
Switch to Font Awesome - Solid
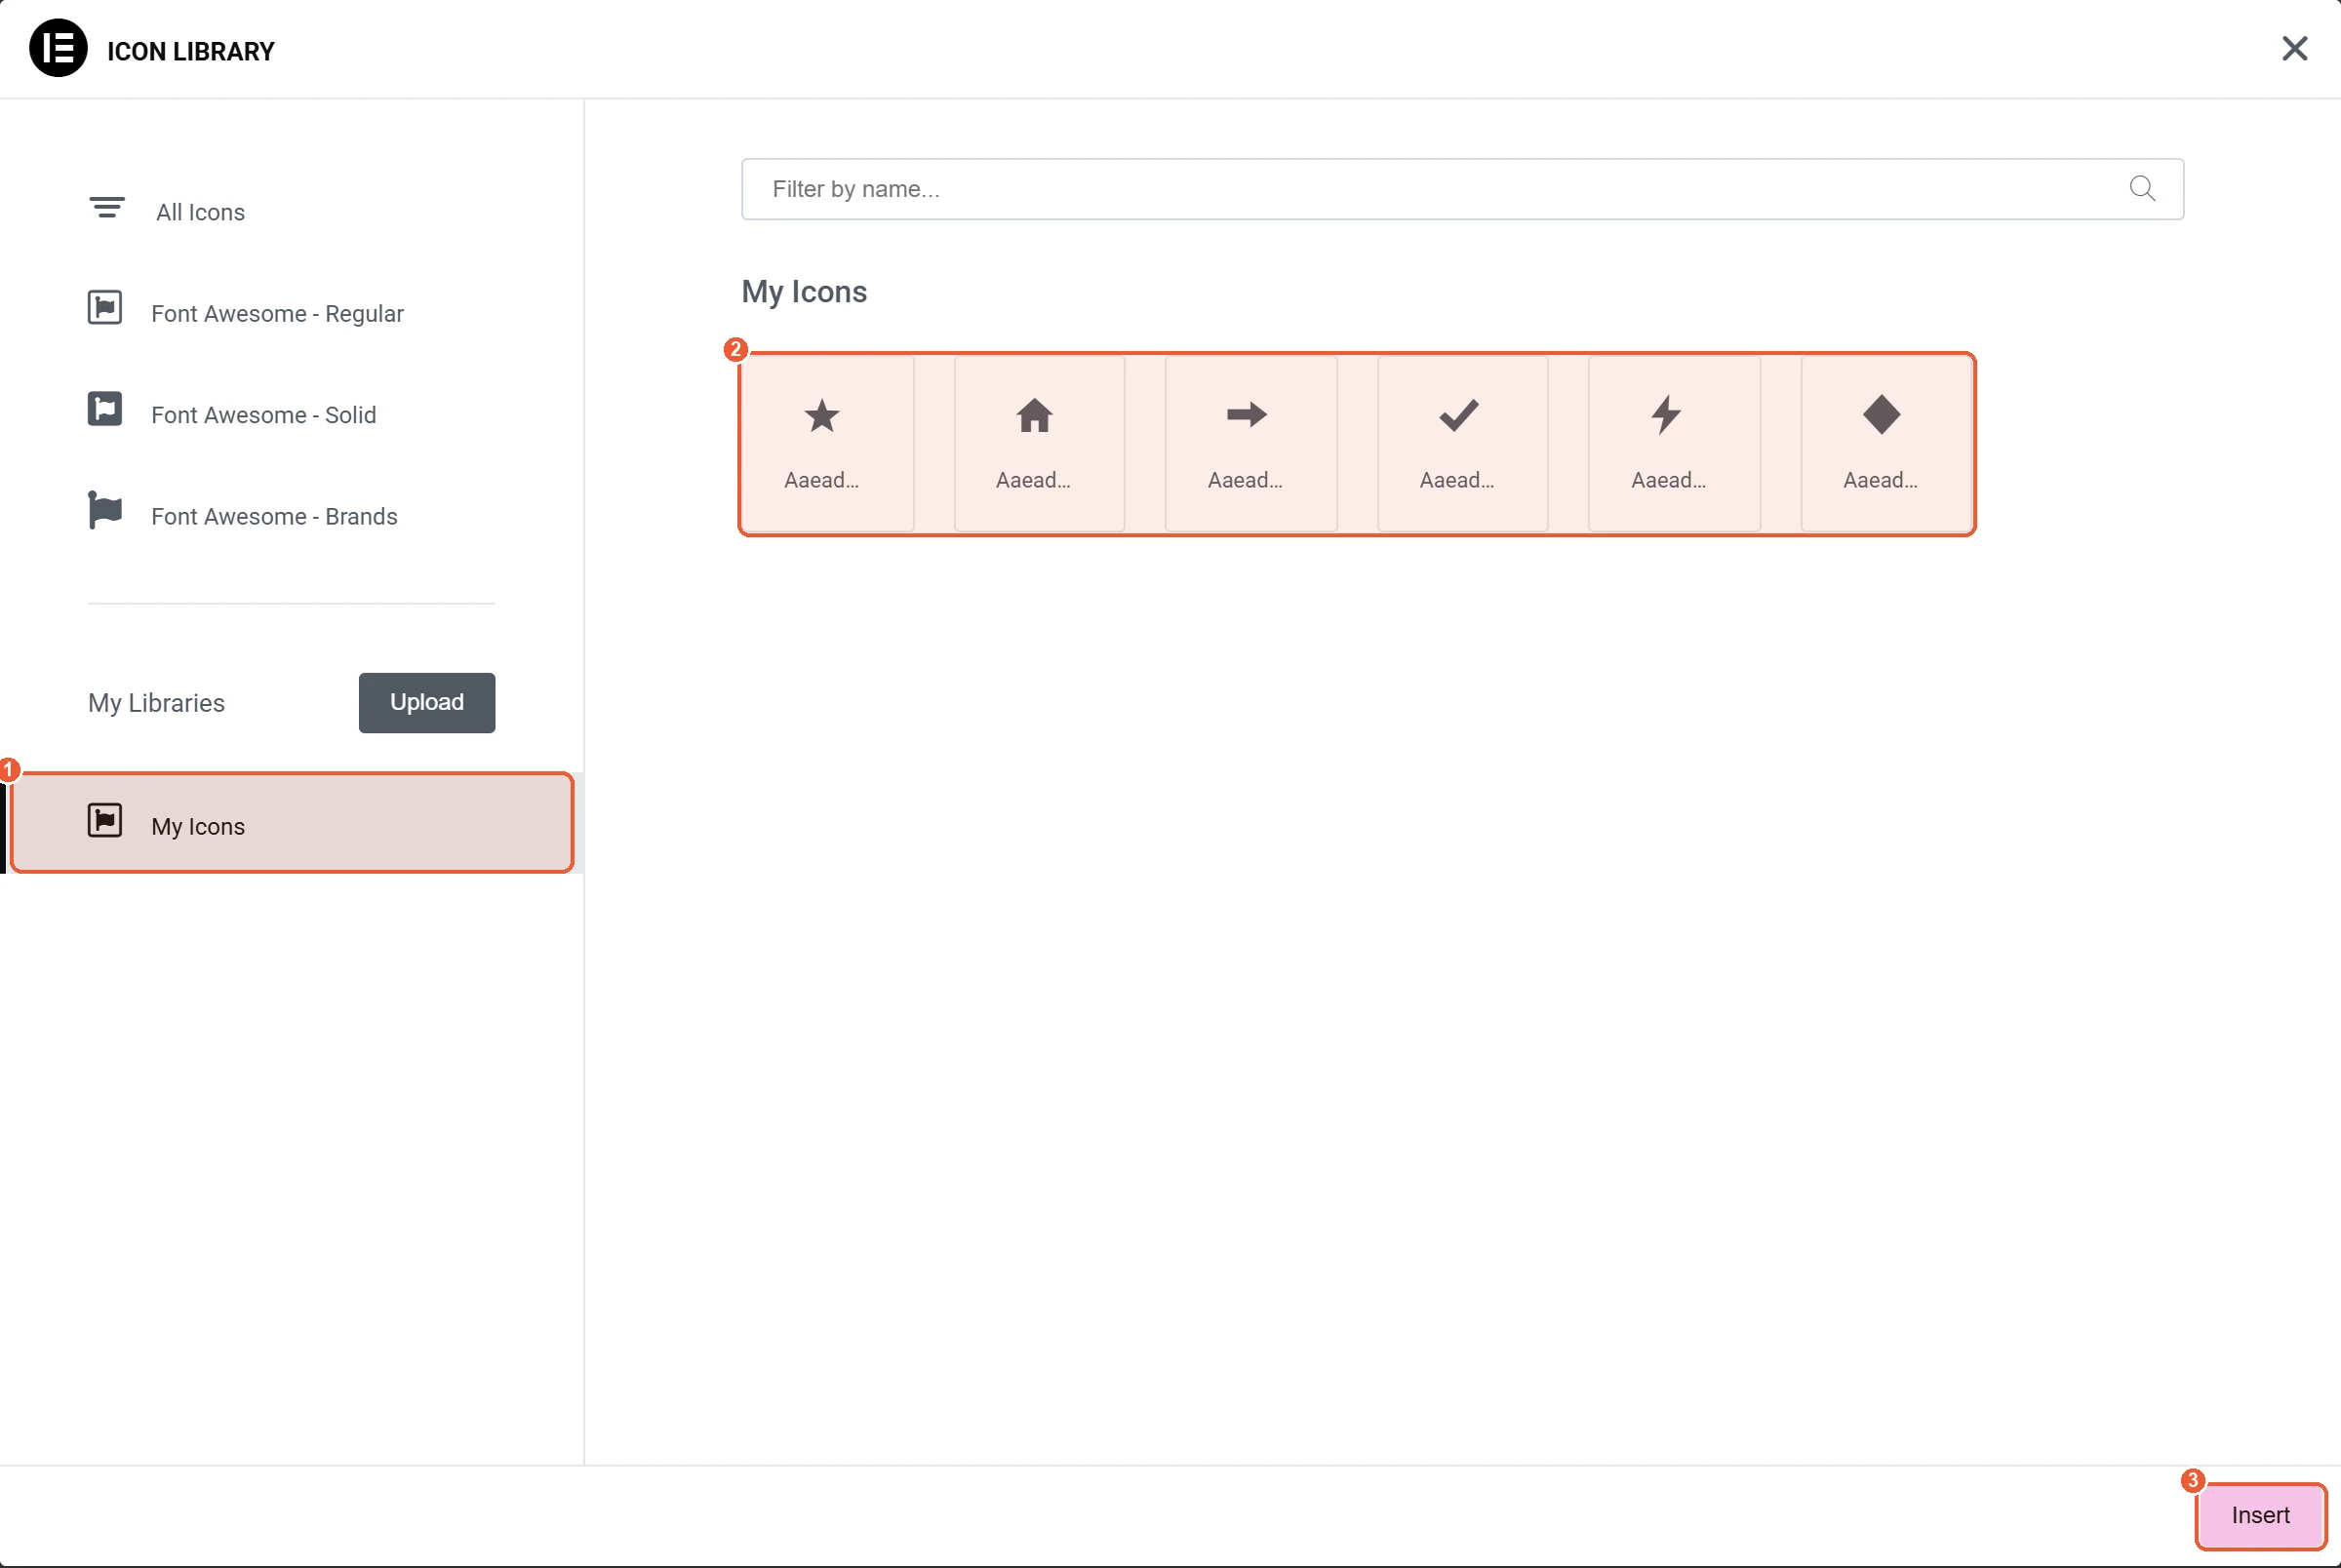click(x=291, y=414)
